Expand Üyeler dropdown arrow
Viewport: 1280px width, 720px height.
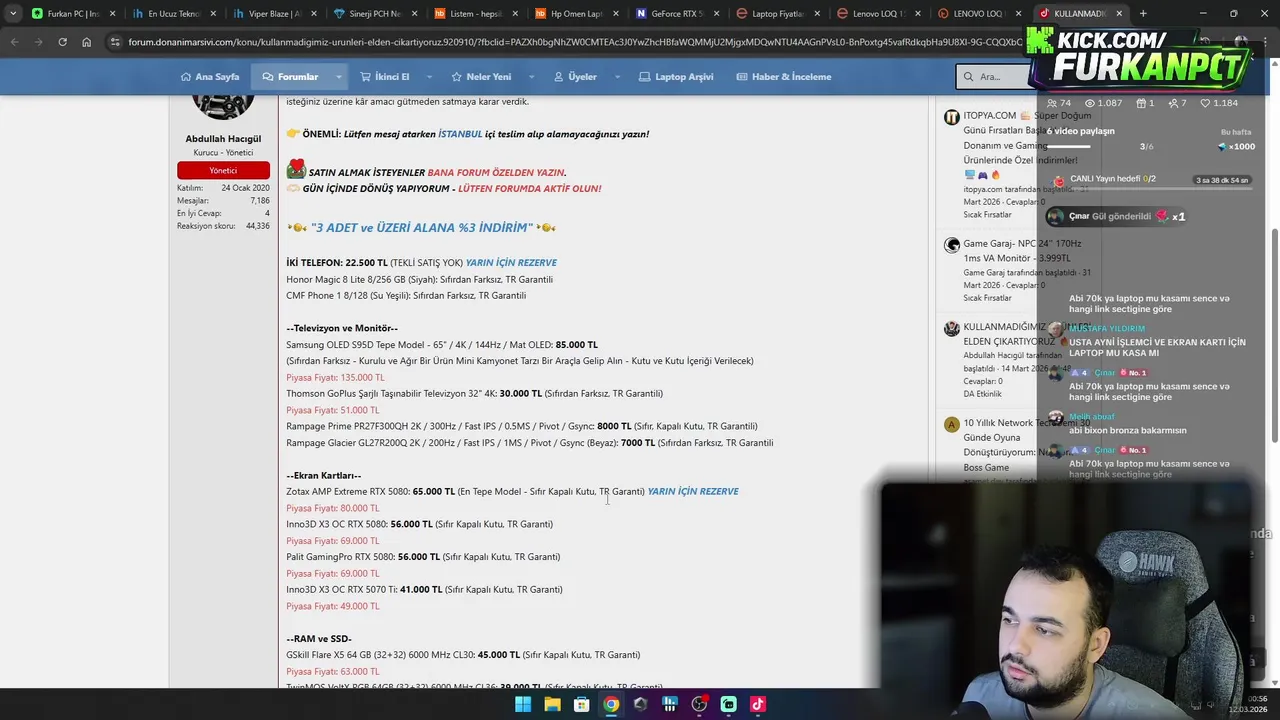(x=616, y=77)
